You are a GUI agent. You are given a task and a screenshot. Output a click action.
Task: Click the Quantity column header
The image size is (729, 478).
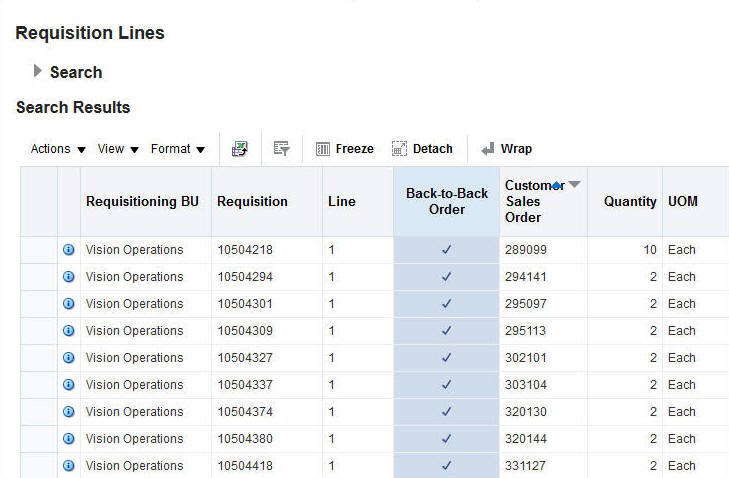click(629, 202)
